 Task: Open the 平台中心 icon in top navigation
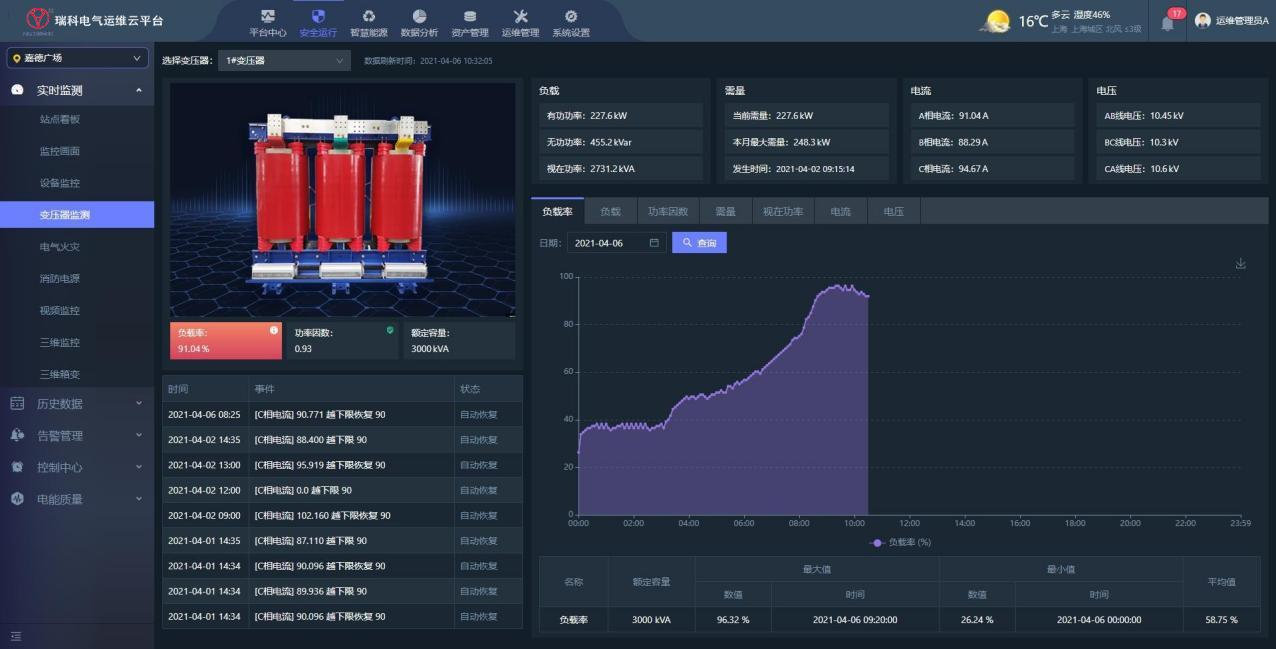coord(267,17)
